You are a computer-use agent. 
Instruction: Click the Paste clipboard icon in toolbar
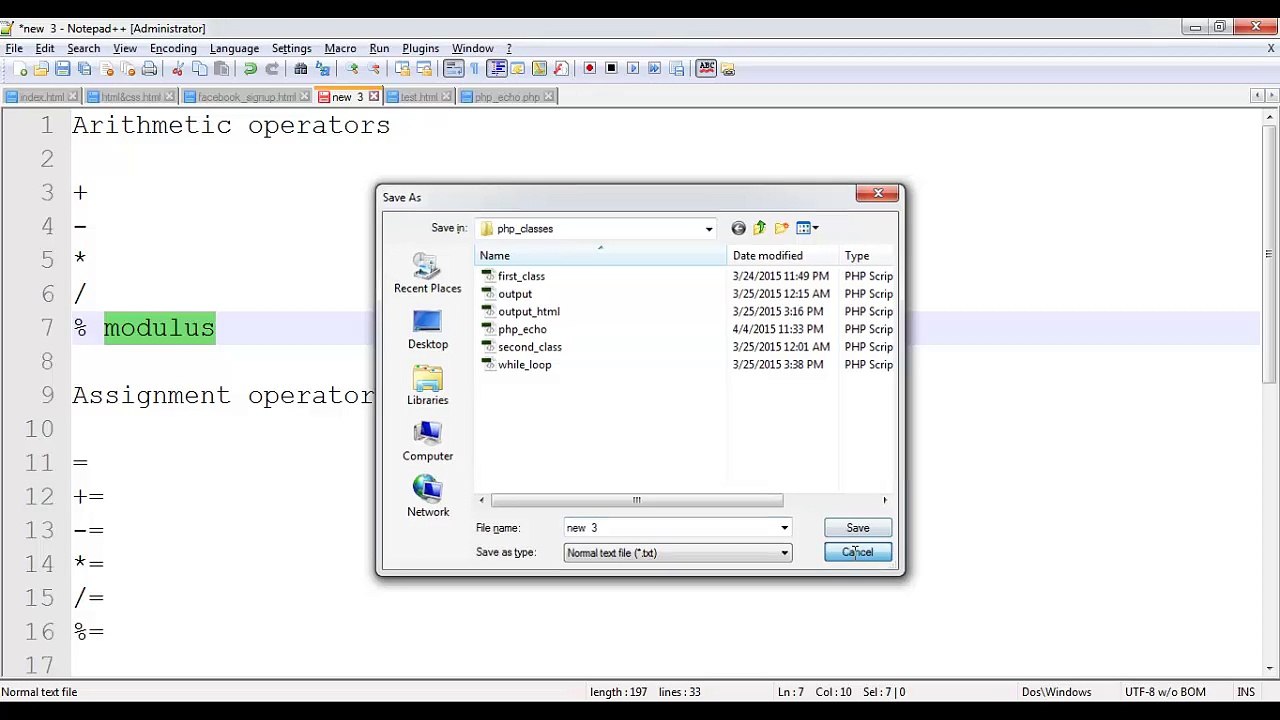[x=222, y=69]
